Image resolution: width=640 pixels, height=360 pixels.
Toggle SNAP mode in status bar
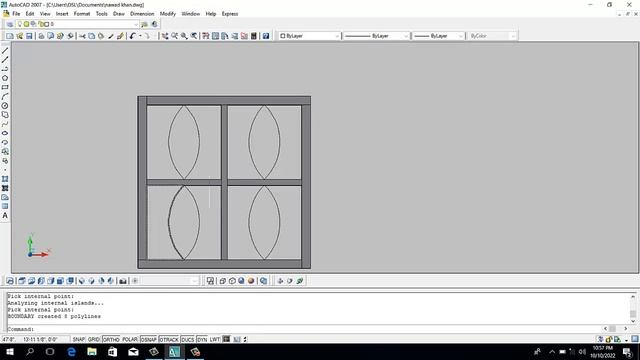point(79,339)
